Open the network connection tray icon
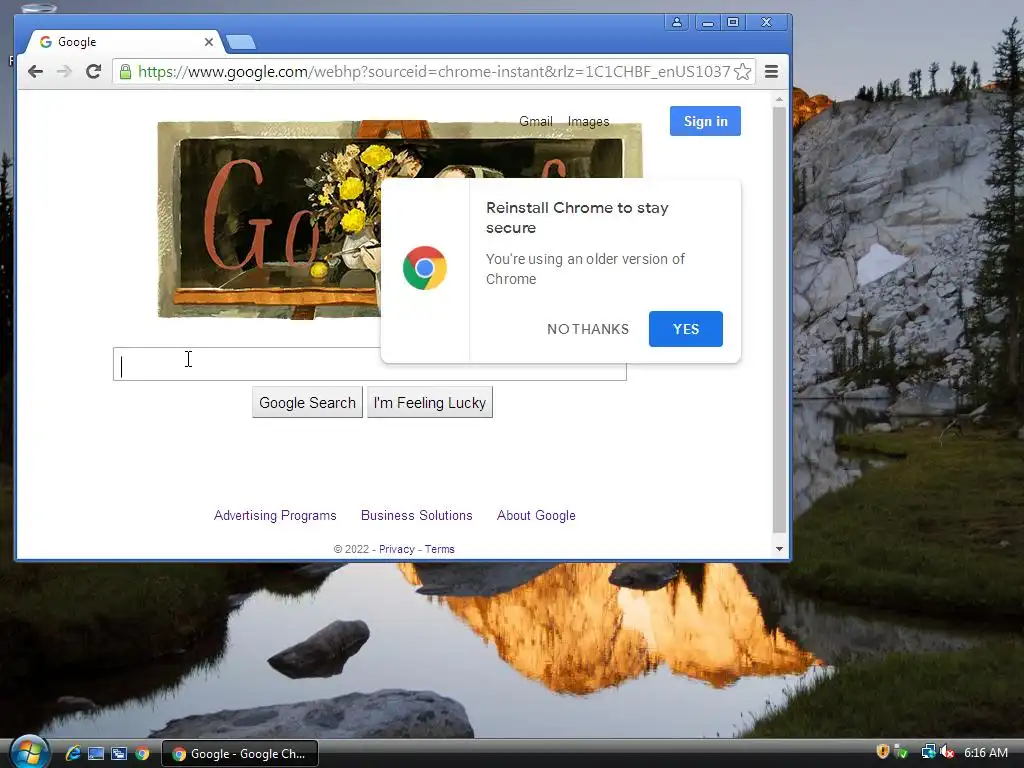The width and height of the screenshot is (1024, 768). 928,752
